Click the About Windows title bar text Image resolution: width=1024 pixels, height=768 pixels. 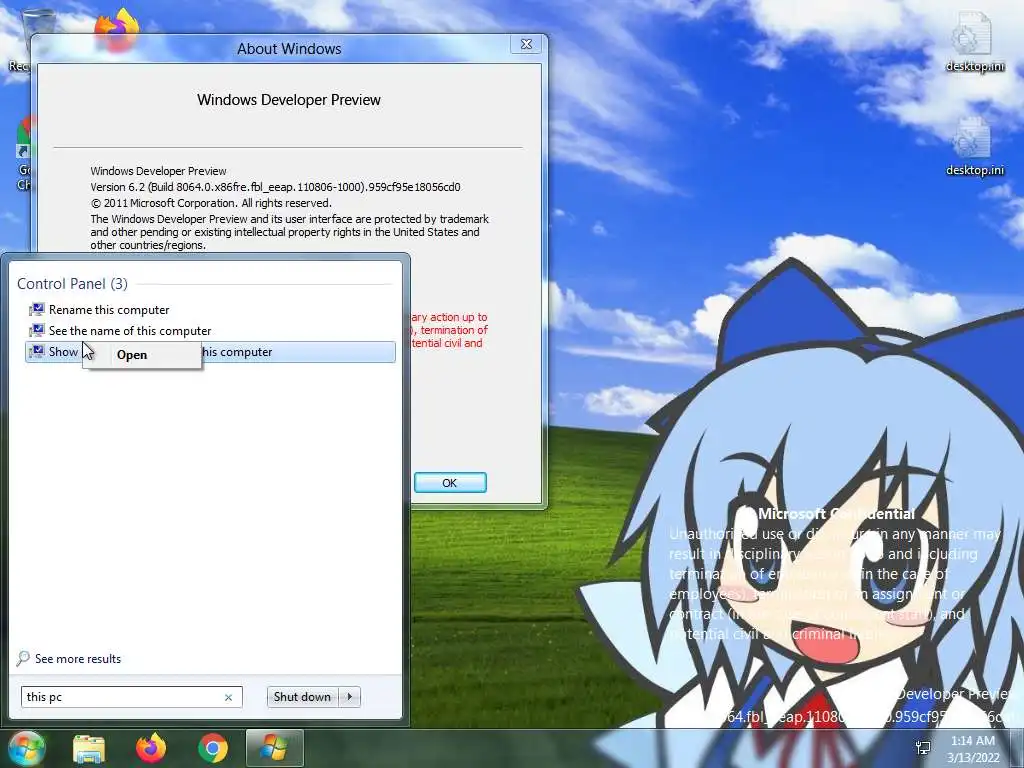pos(289,49)
